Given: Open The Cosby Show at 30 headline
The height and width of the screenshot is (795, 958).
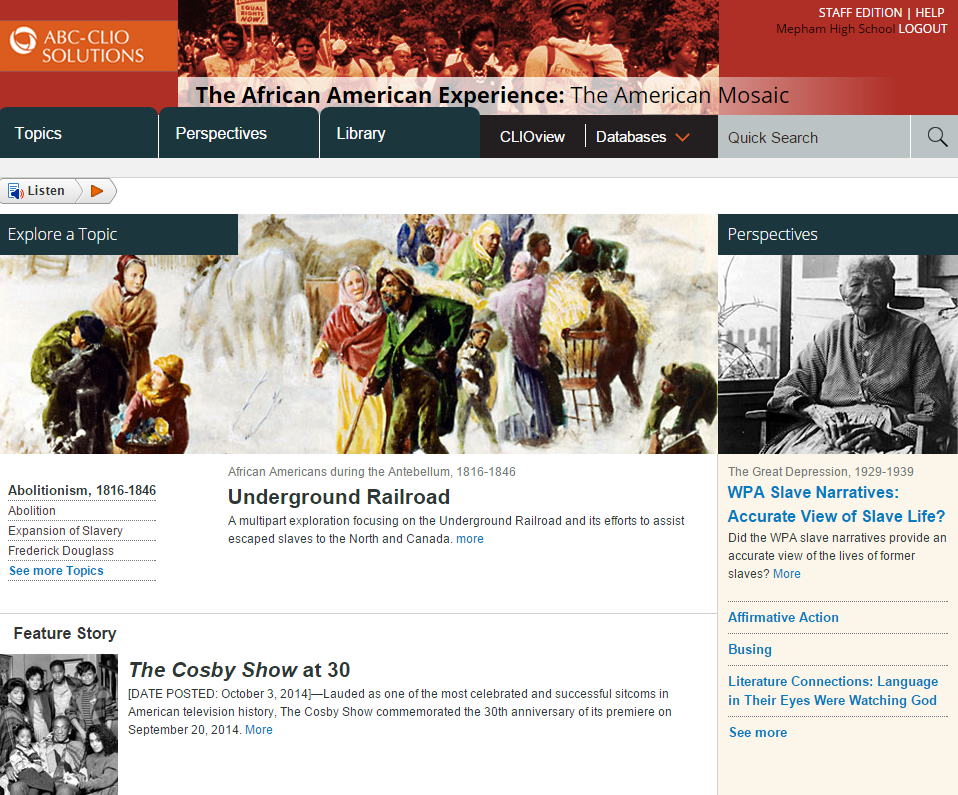Looking at the screenshot, I should [x=239, y=670].
